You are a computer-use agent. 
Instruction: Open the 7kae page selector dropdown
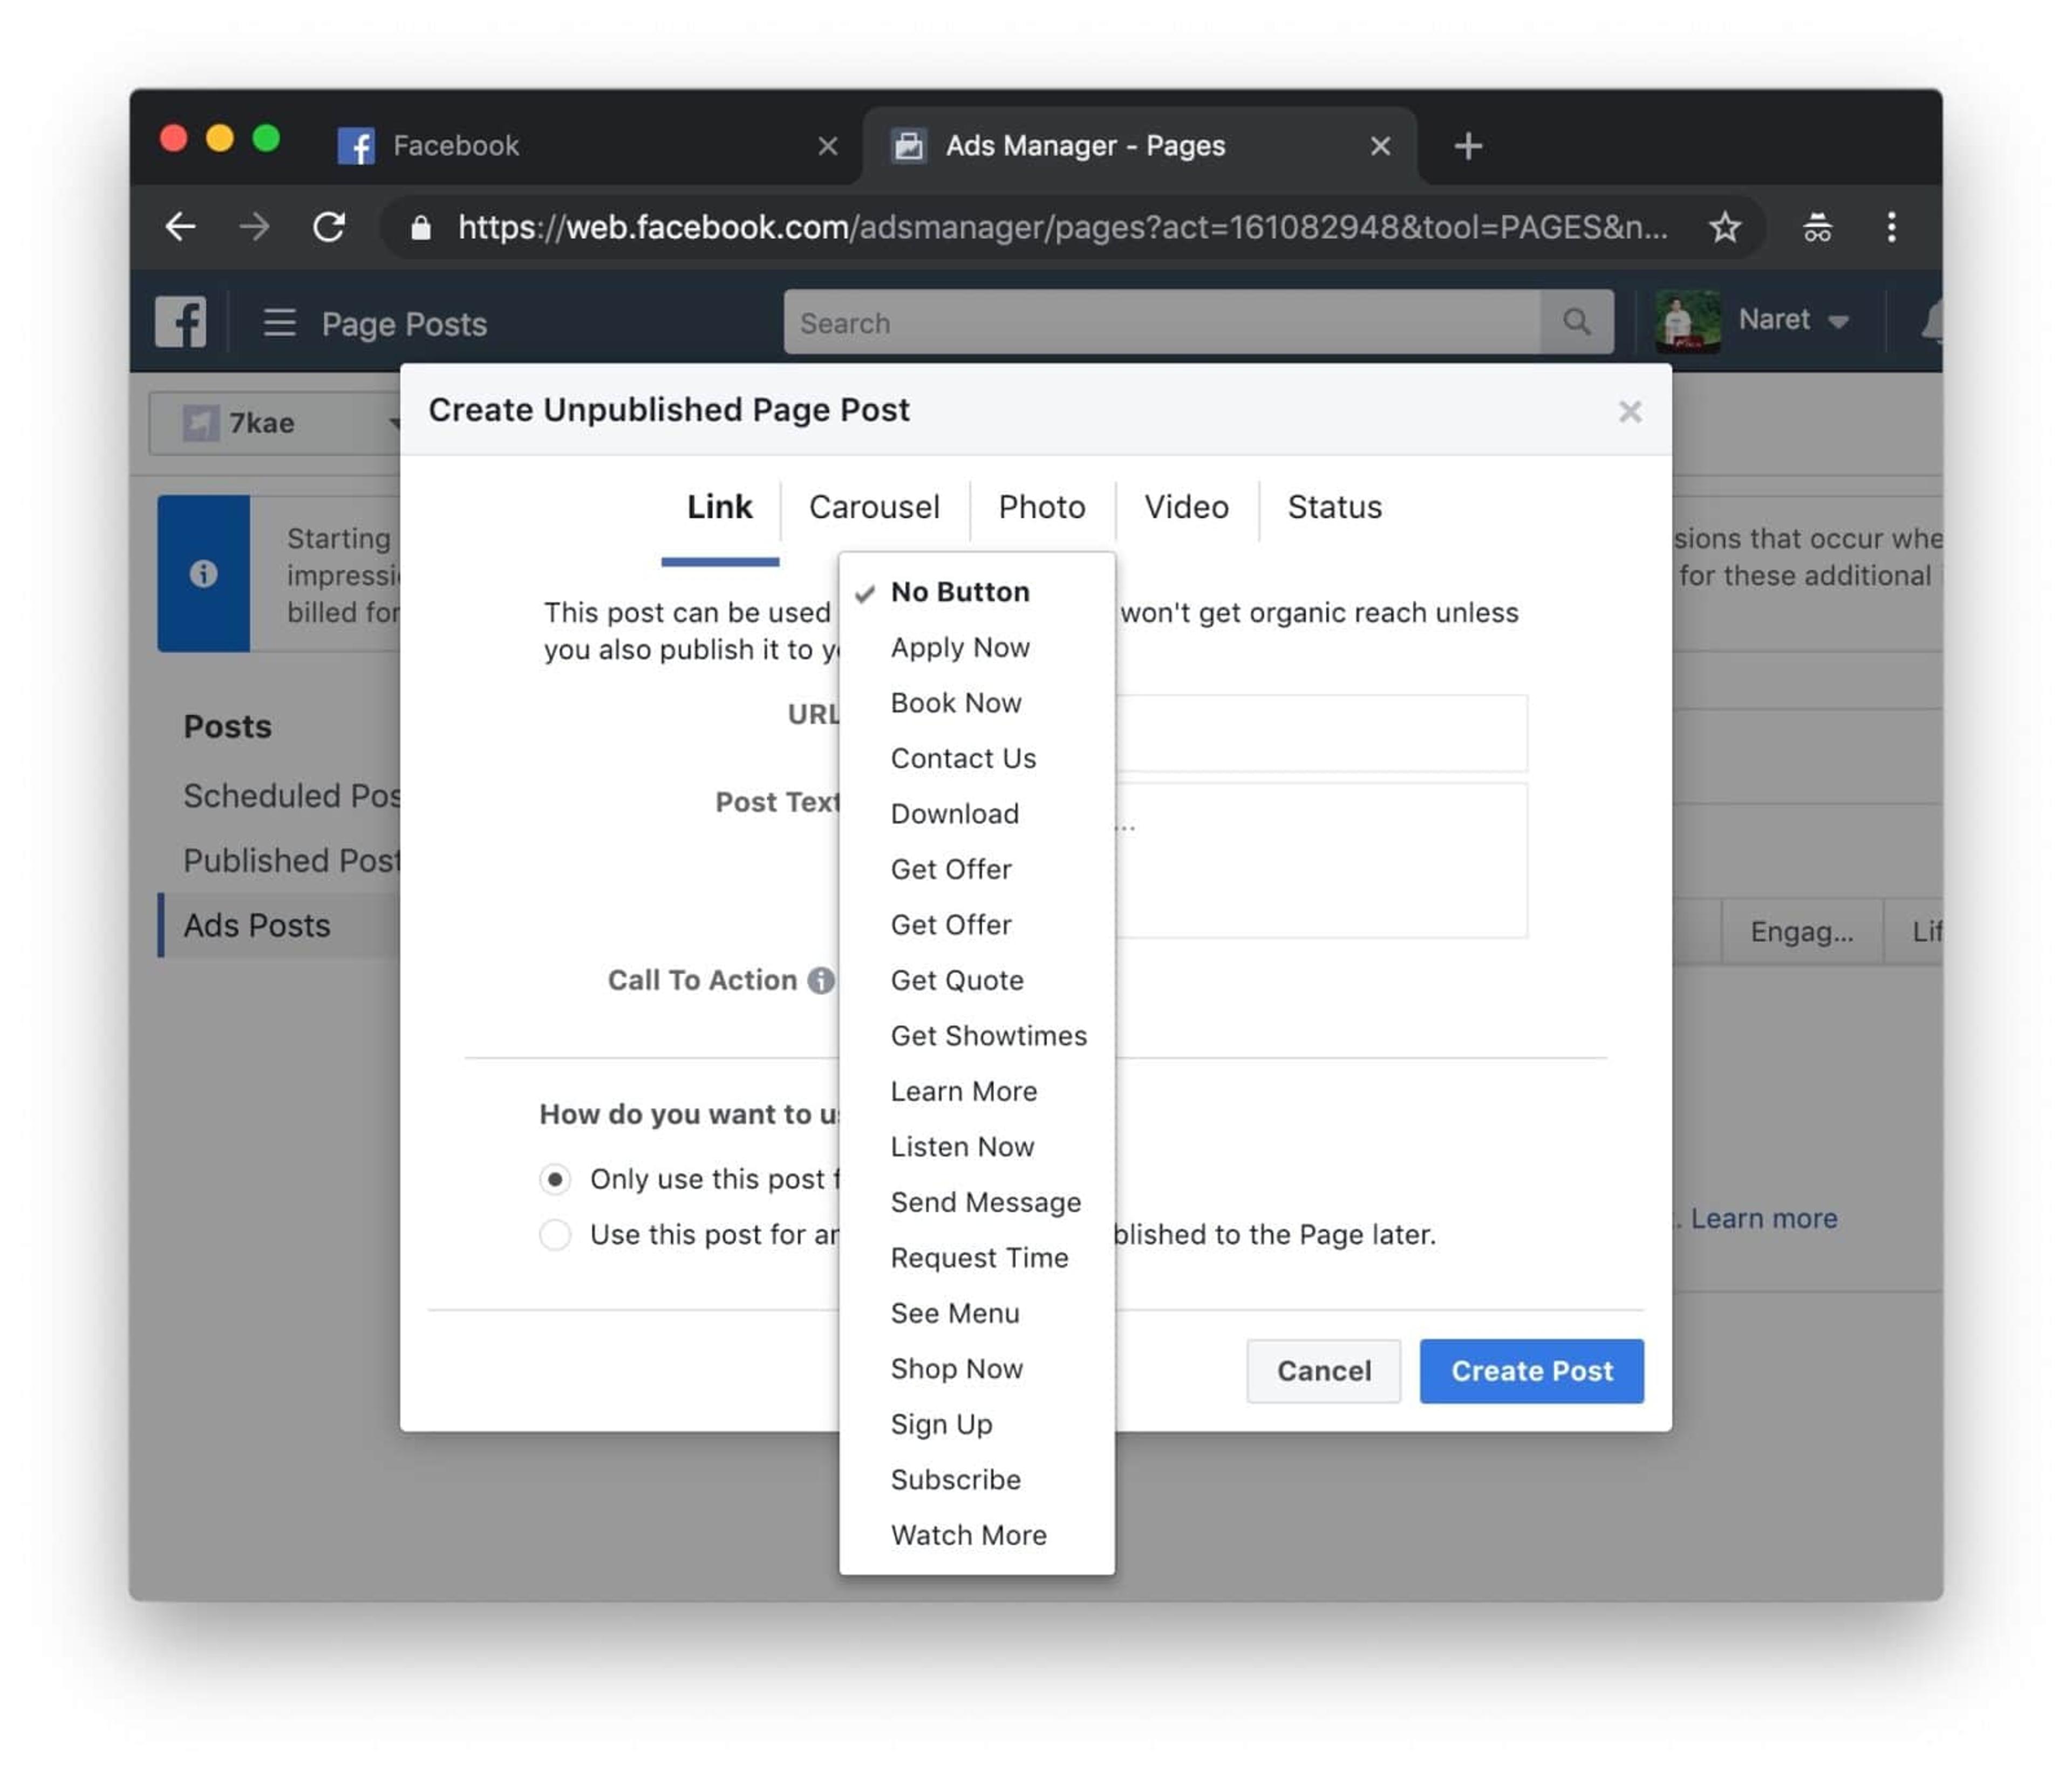(x=275, y=423)
